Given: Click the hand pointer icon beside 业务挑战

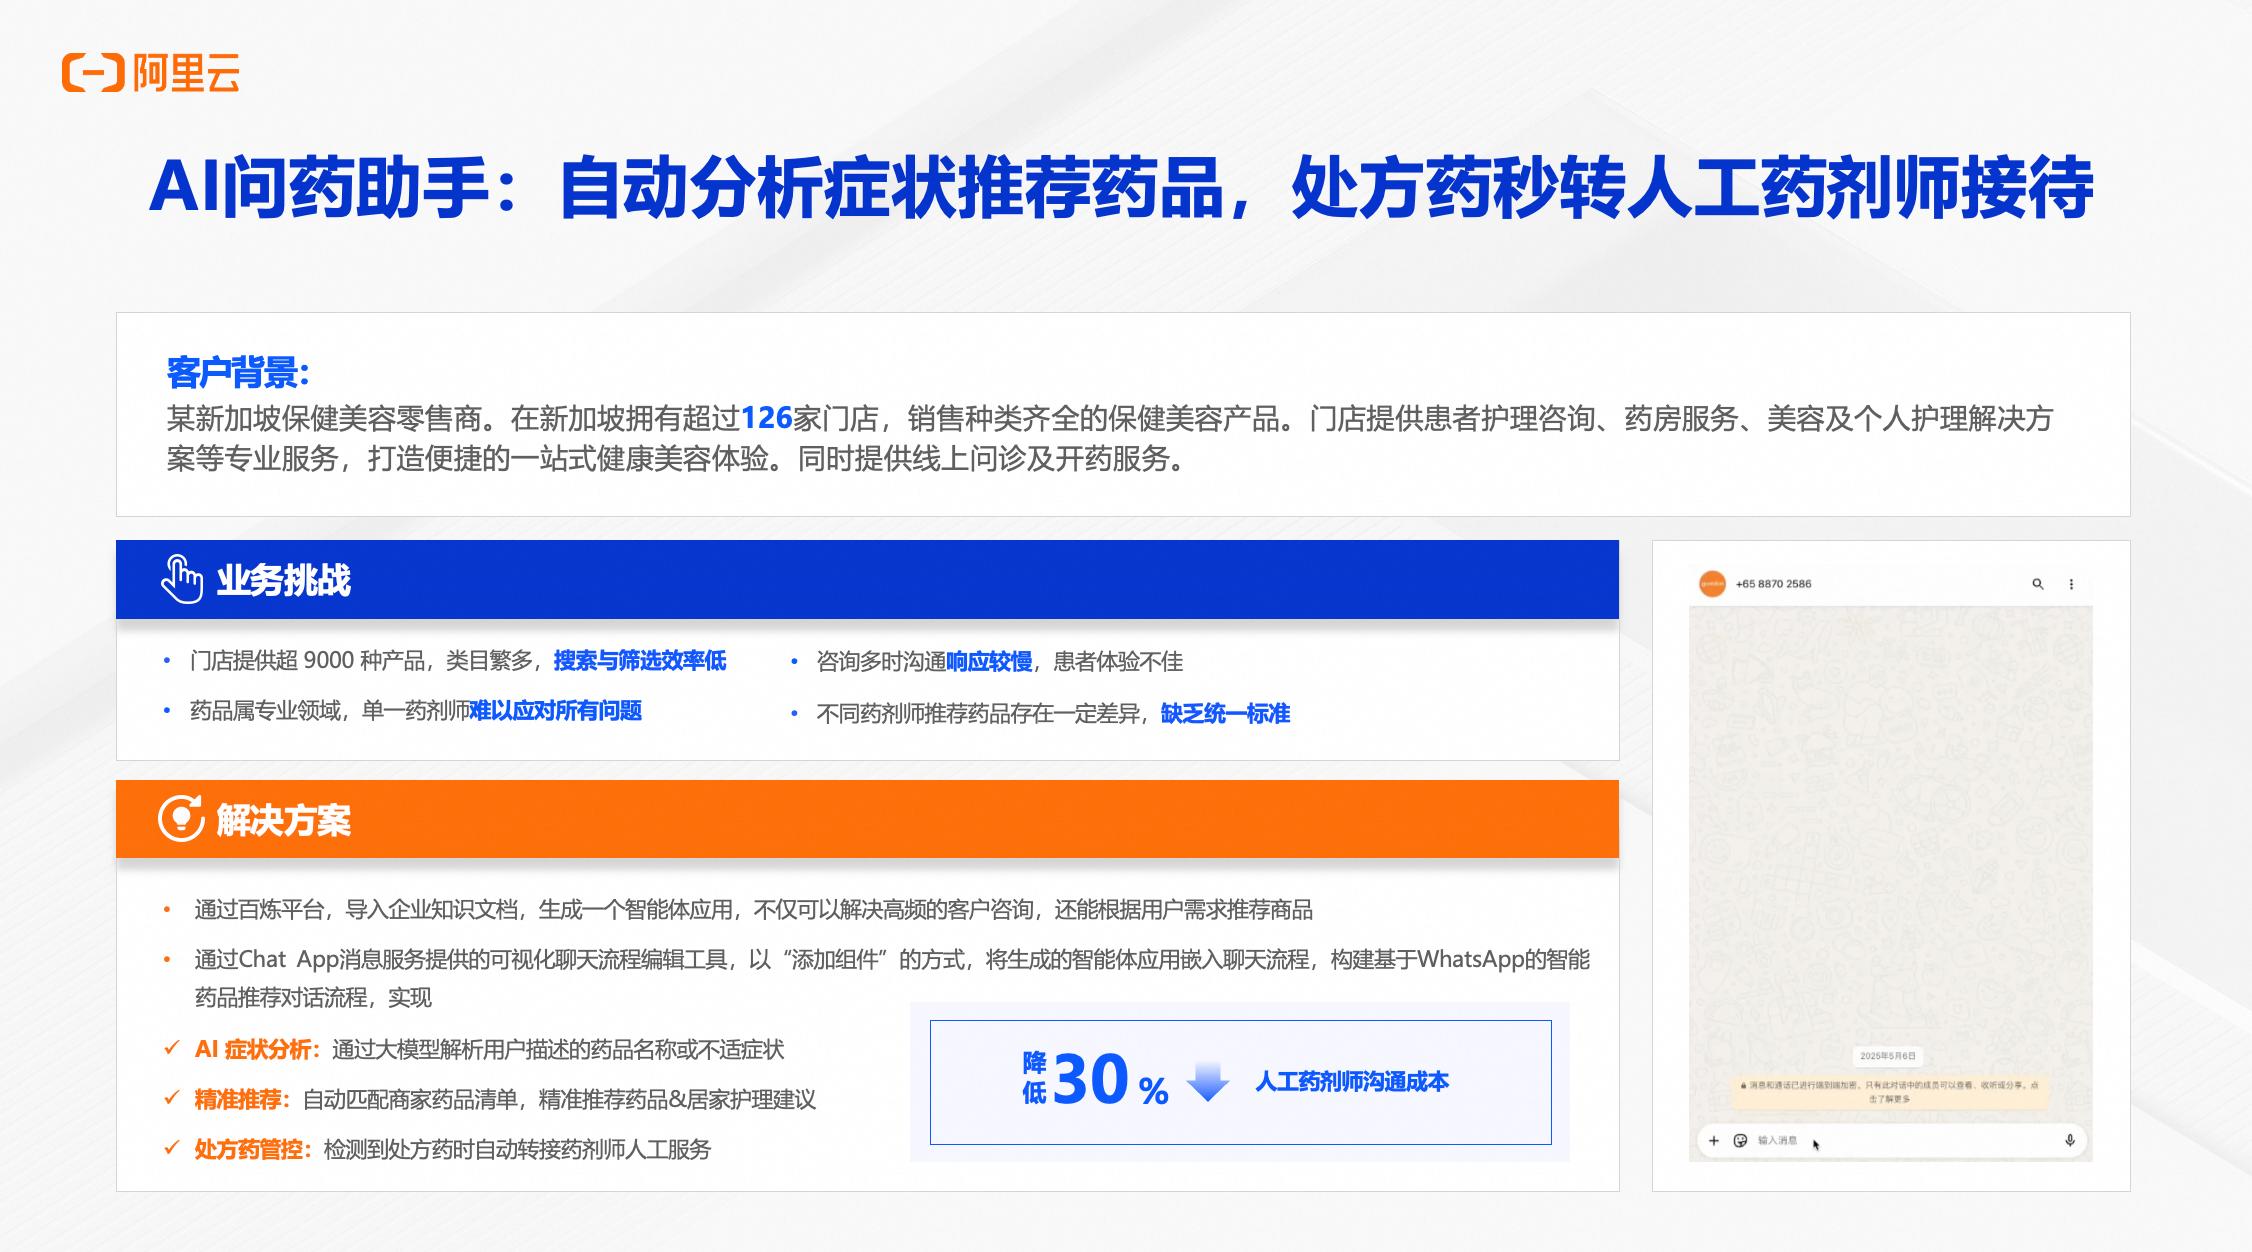Looking at the screenshot, I should (182, 579).
